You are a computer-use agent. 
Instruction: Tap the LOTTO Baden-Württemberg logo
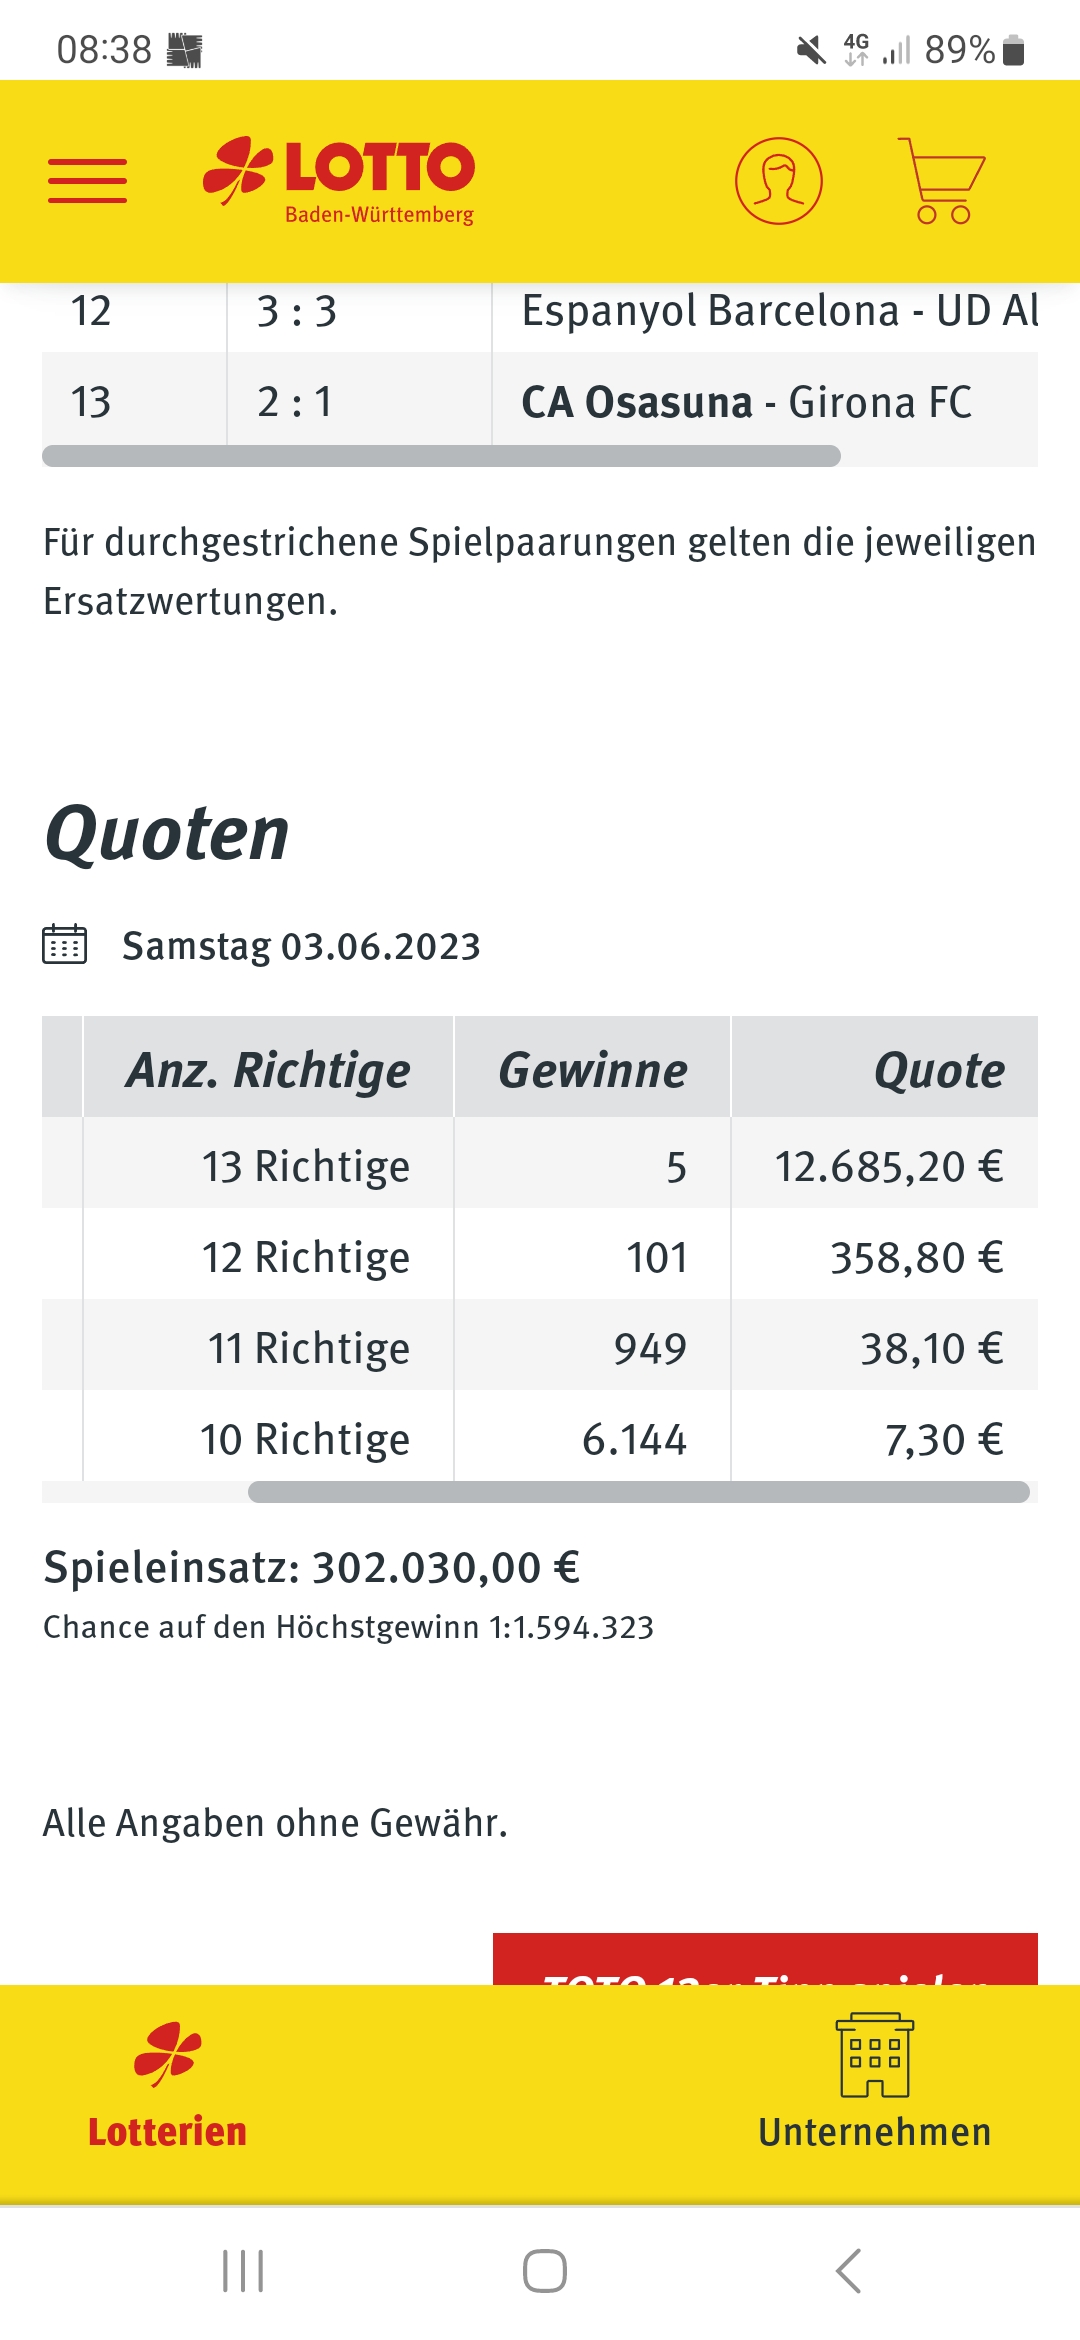click(x=338, y=181)
